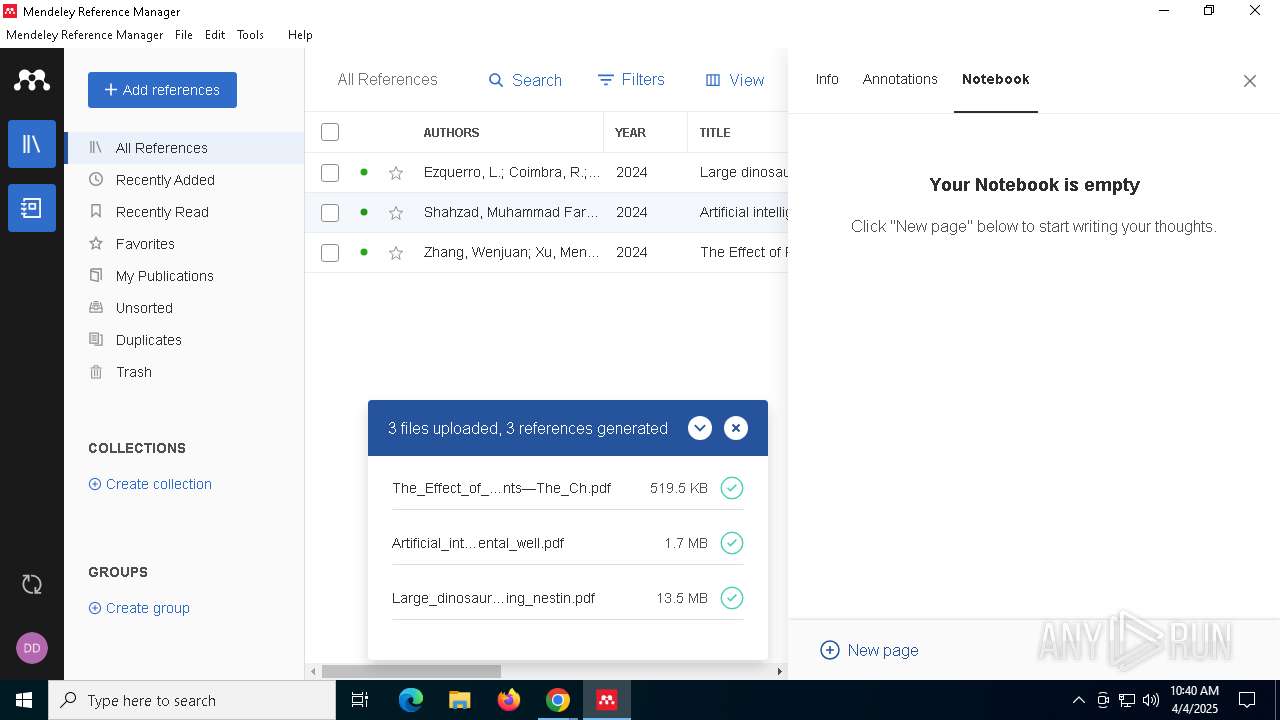Viewport: 1280px width, 720px height.
Task: Show hidden system tray icons
Action: 1078,700
